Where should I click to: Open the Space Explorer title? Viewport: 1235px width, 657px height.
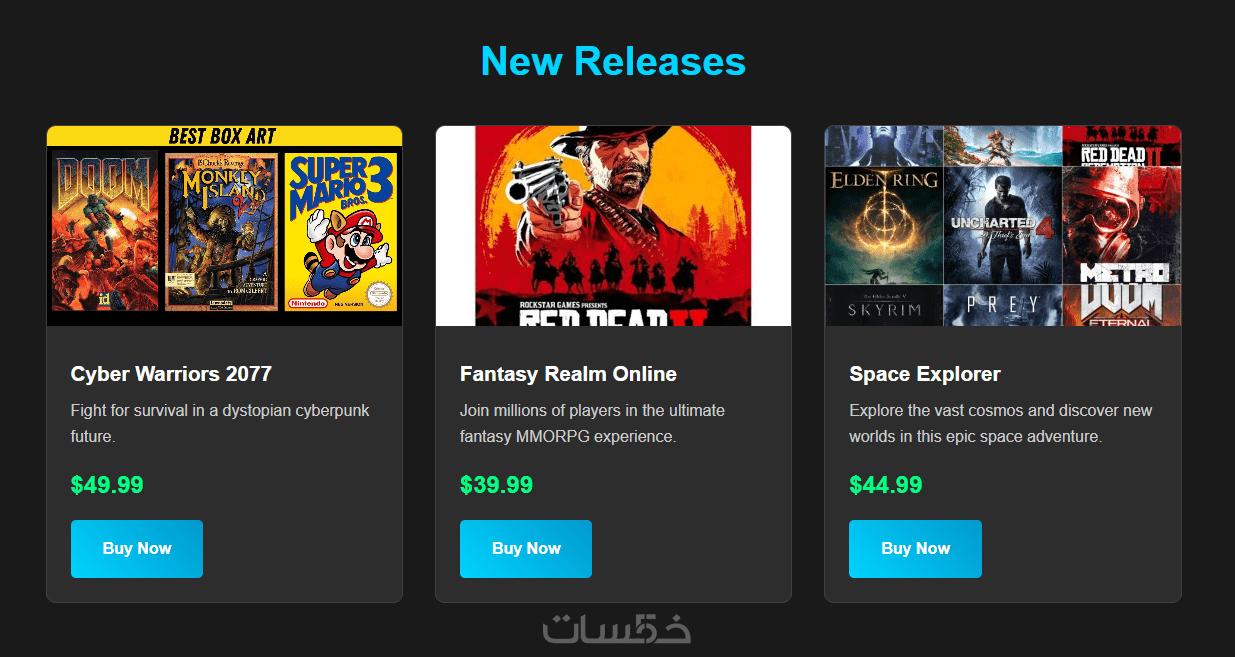pos(925,374)
